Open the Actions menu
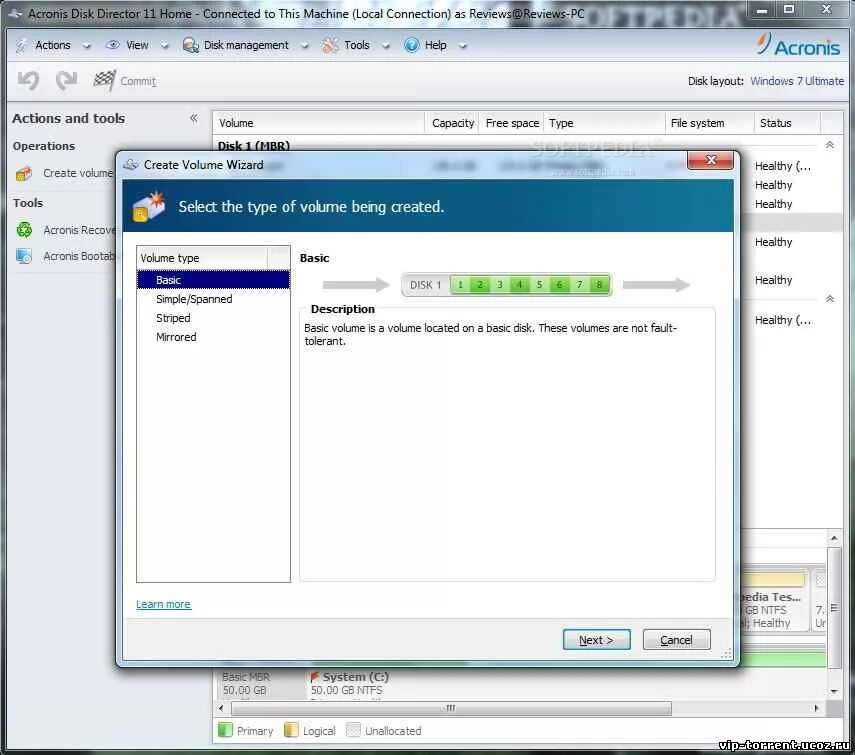Image resolution: width=855 pixels, height=755 pixels. pos(53,45)
